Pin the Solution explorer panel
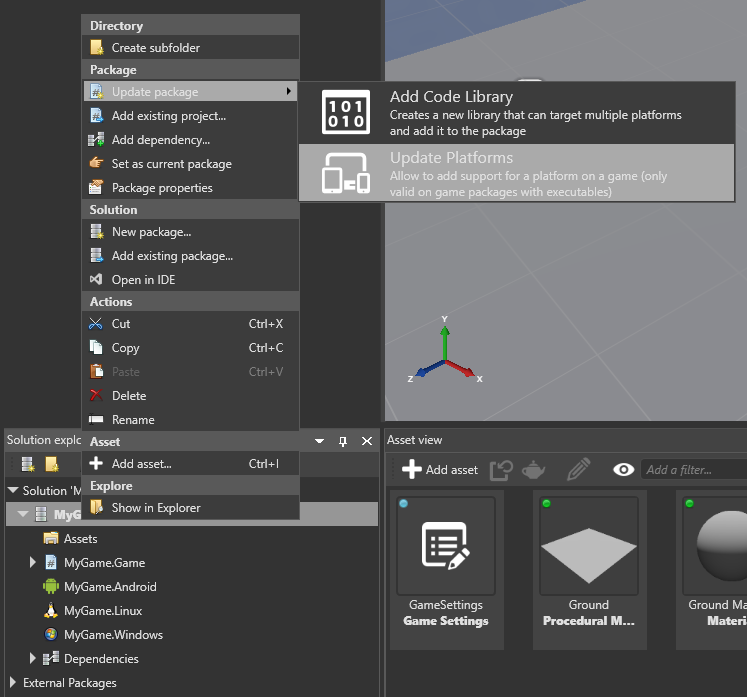 [x=343, y=441]
